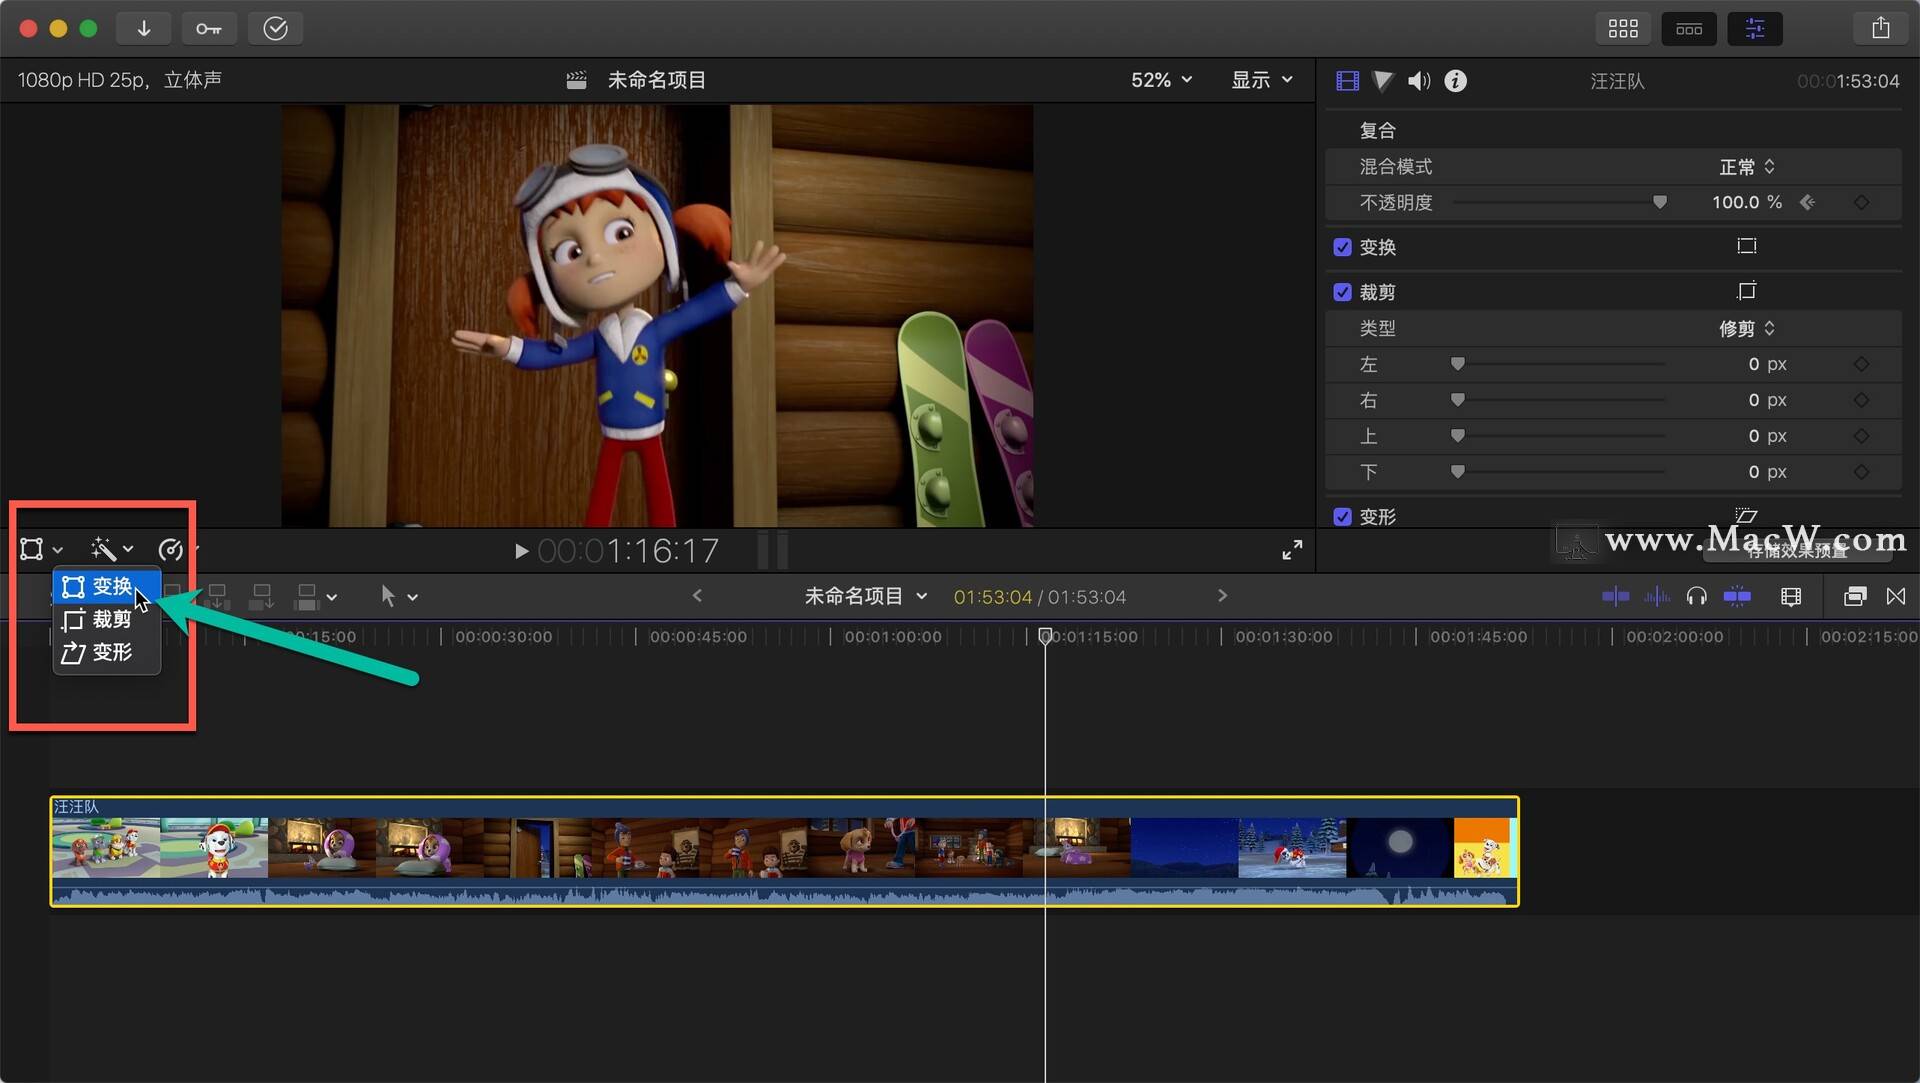Uncheck the 裁剪 crop checkbox
The image size is (1920, 1083).
1342,292
